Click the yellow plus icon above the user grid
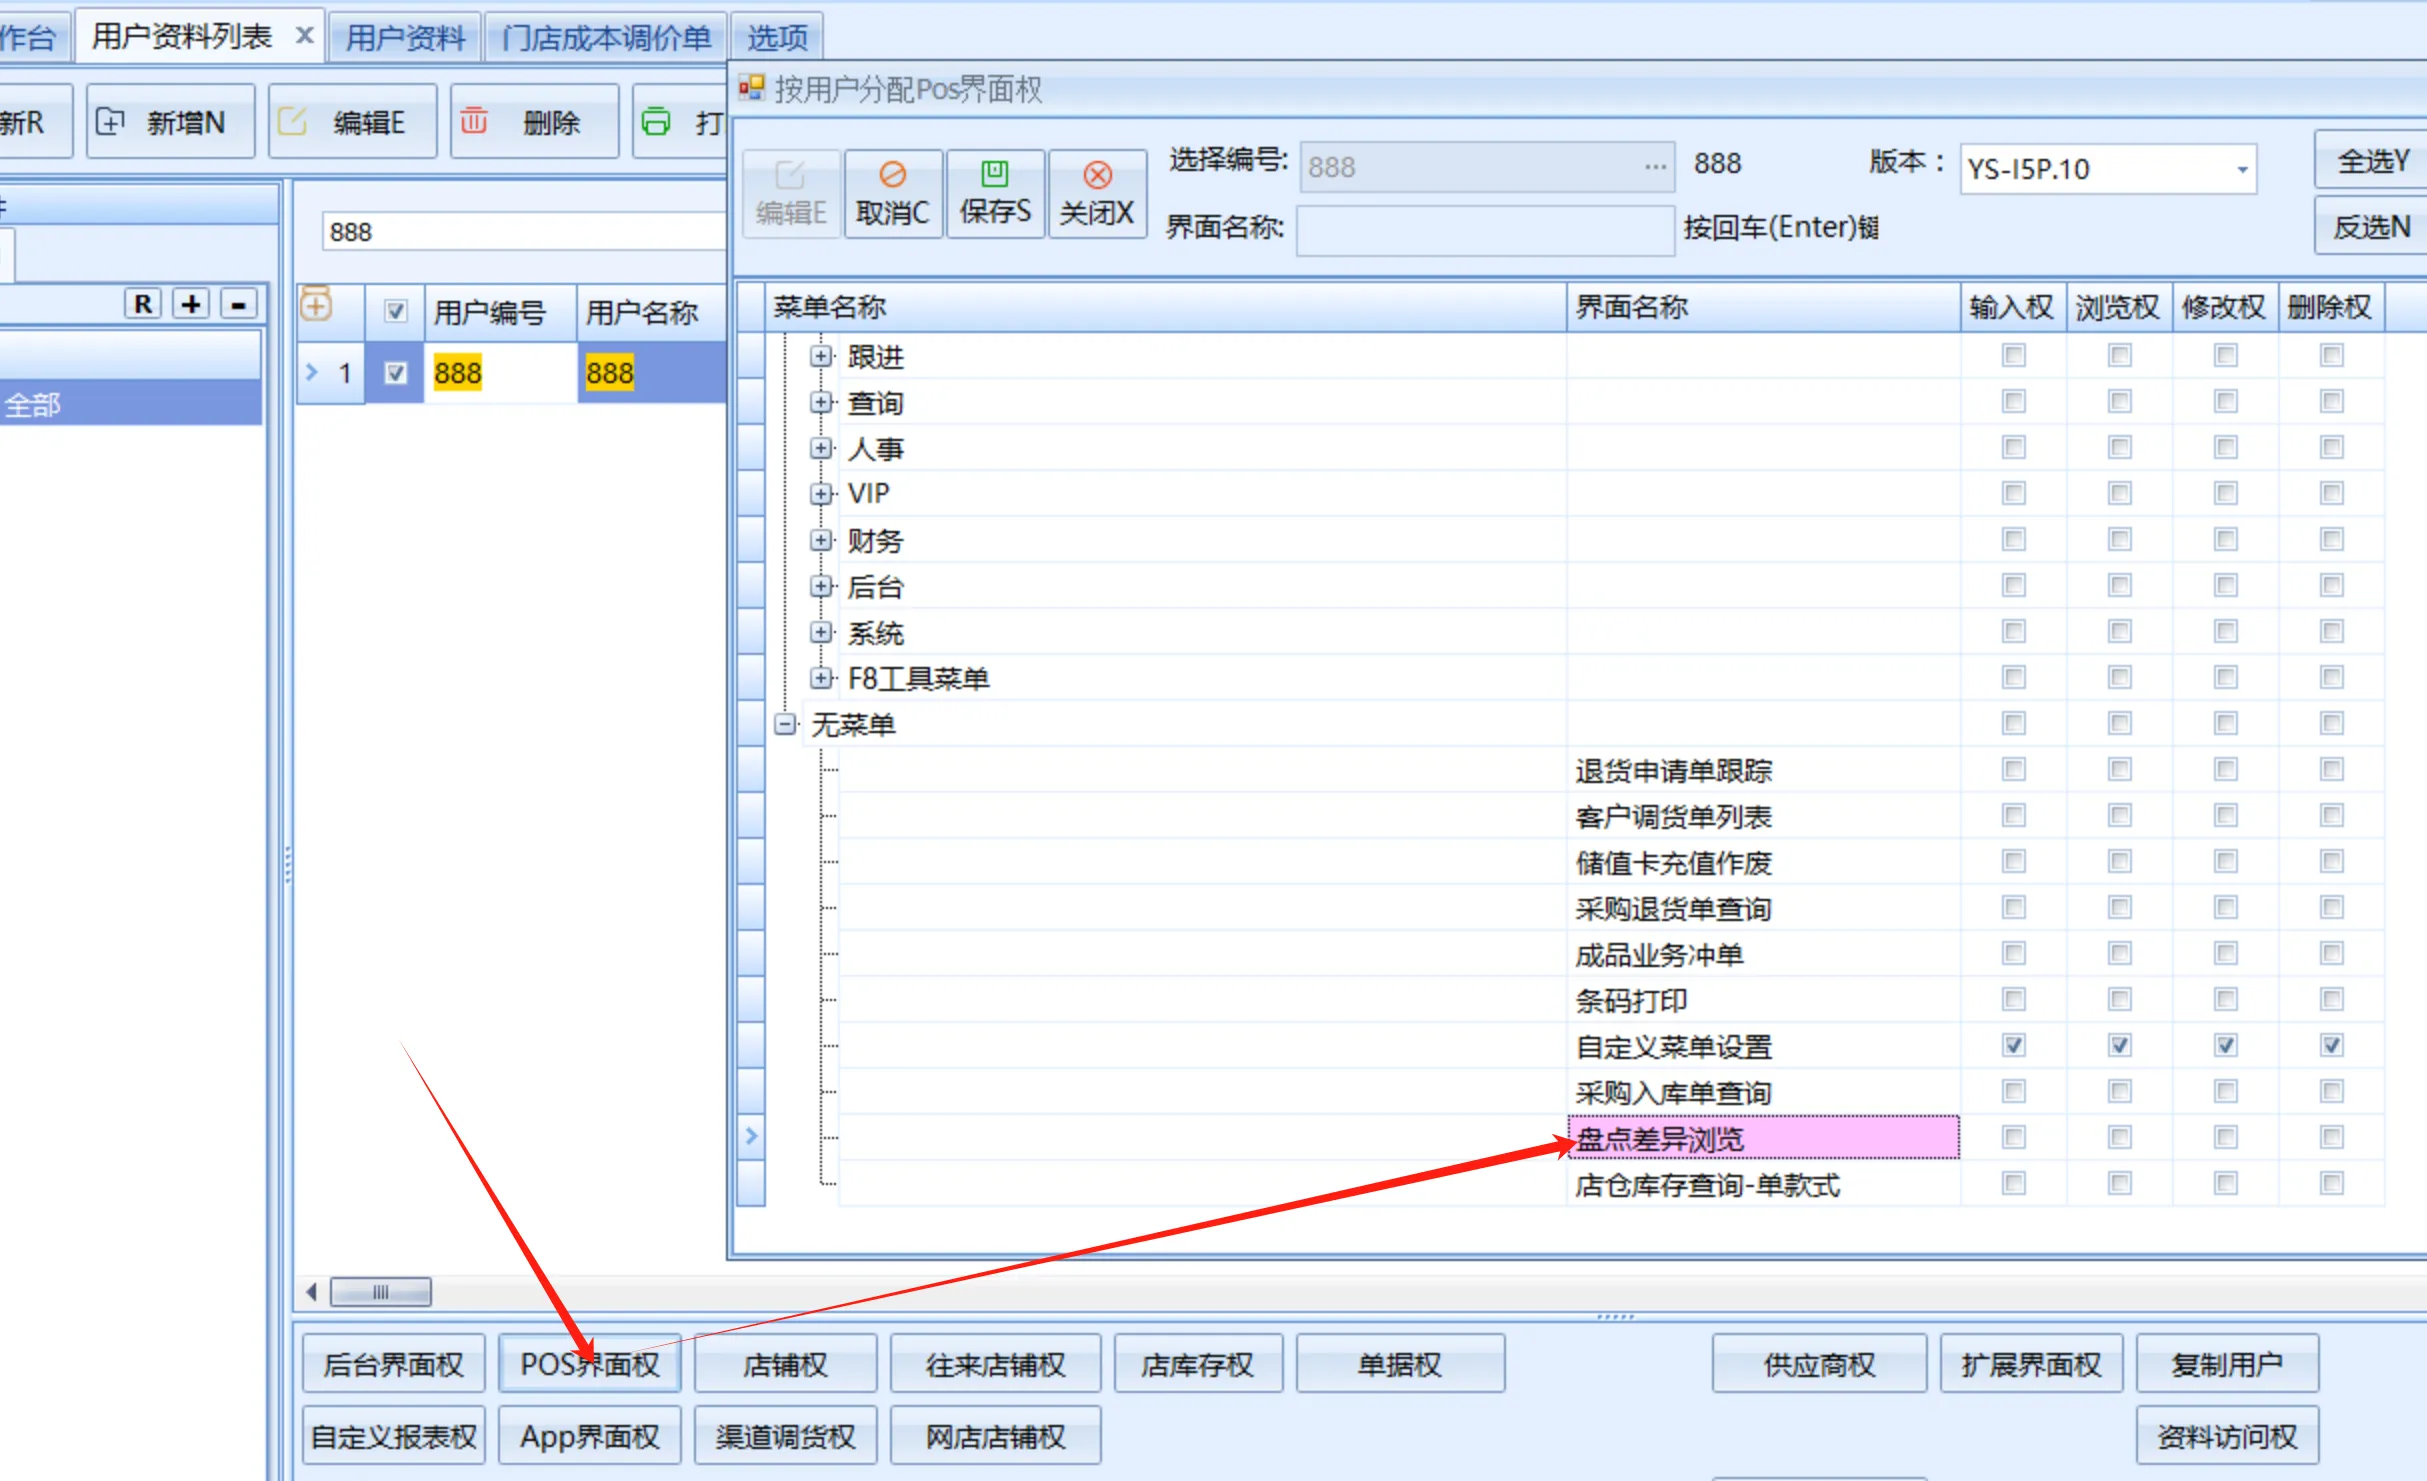 coord(316,305)
